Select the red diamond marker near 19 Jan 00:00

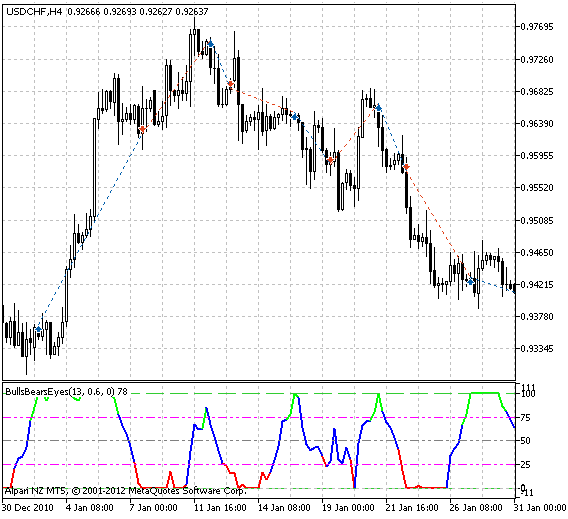pyautogui.click(x=330, y=160)
